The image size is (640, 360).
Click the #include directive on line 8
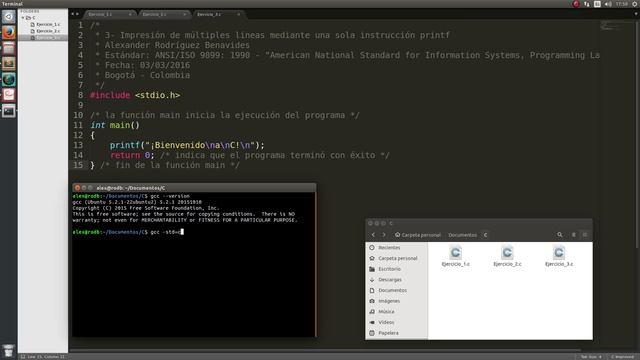110,95
